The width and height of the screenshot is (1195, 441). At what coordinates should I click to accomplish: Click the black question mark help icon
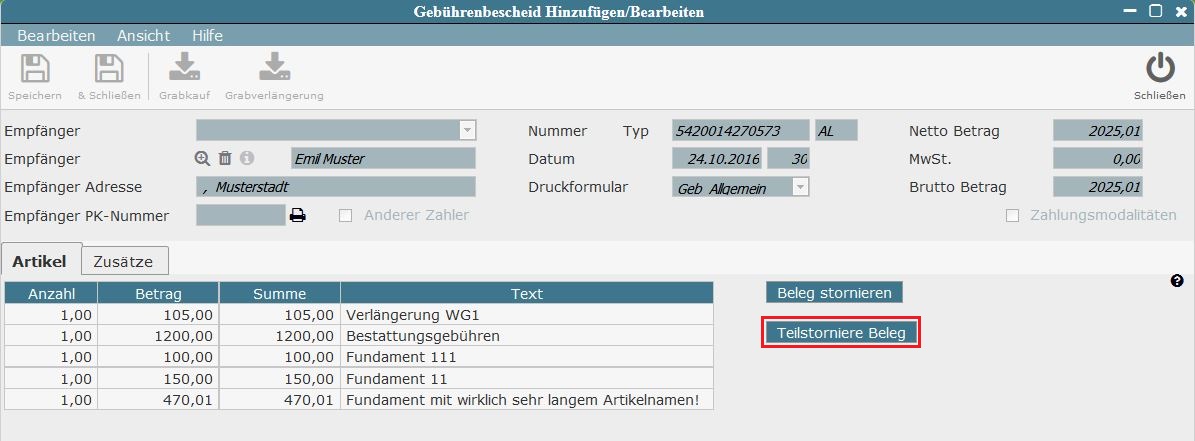pos(1177,282)
